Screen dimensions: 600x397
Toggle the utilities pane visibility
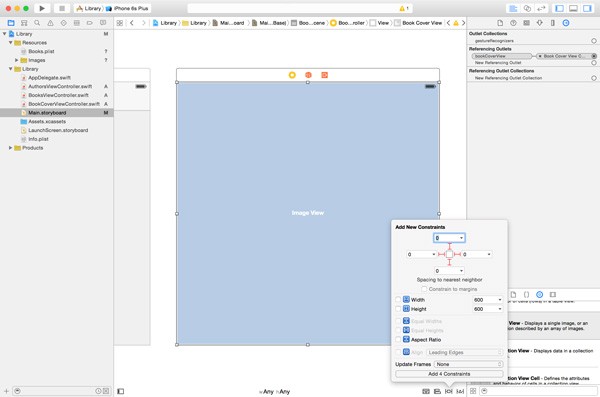587,8
